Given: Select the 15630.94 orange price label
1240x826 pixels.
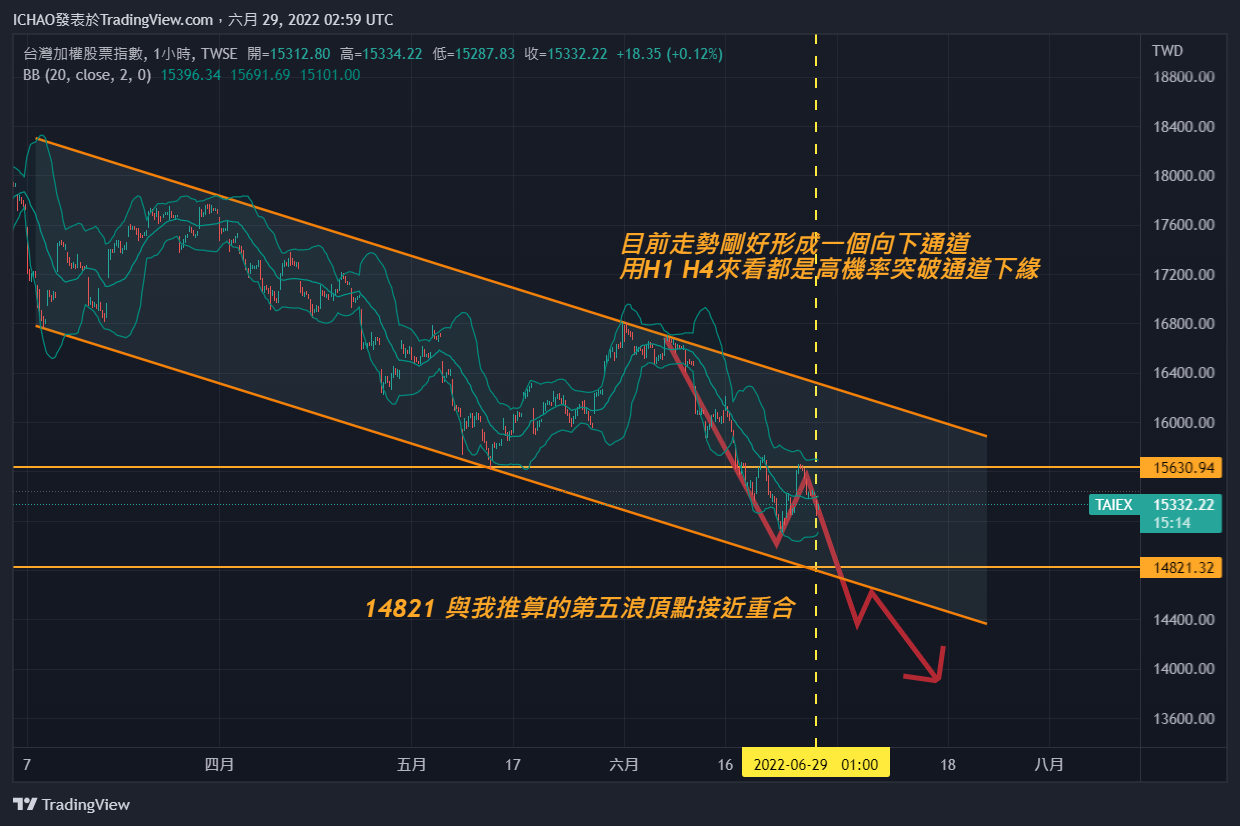Looking at the screenshot, I should [1183, 467].
